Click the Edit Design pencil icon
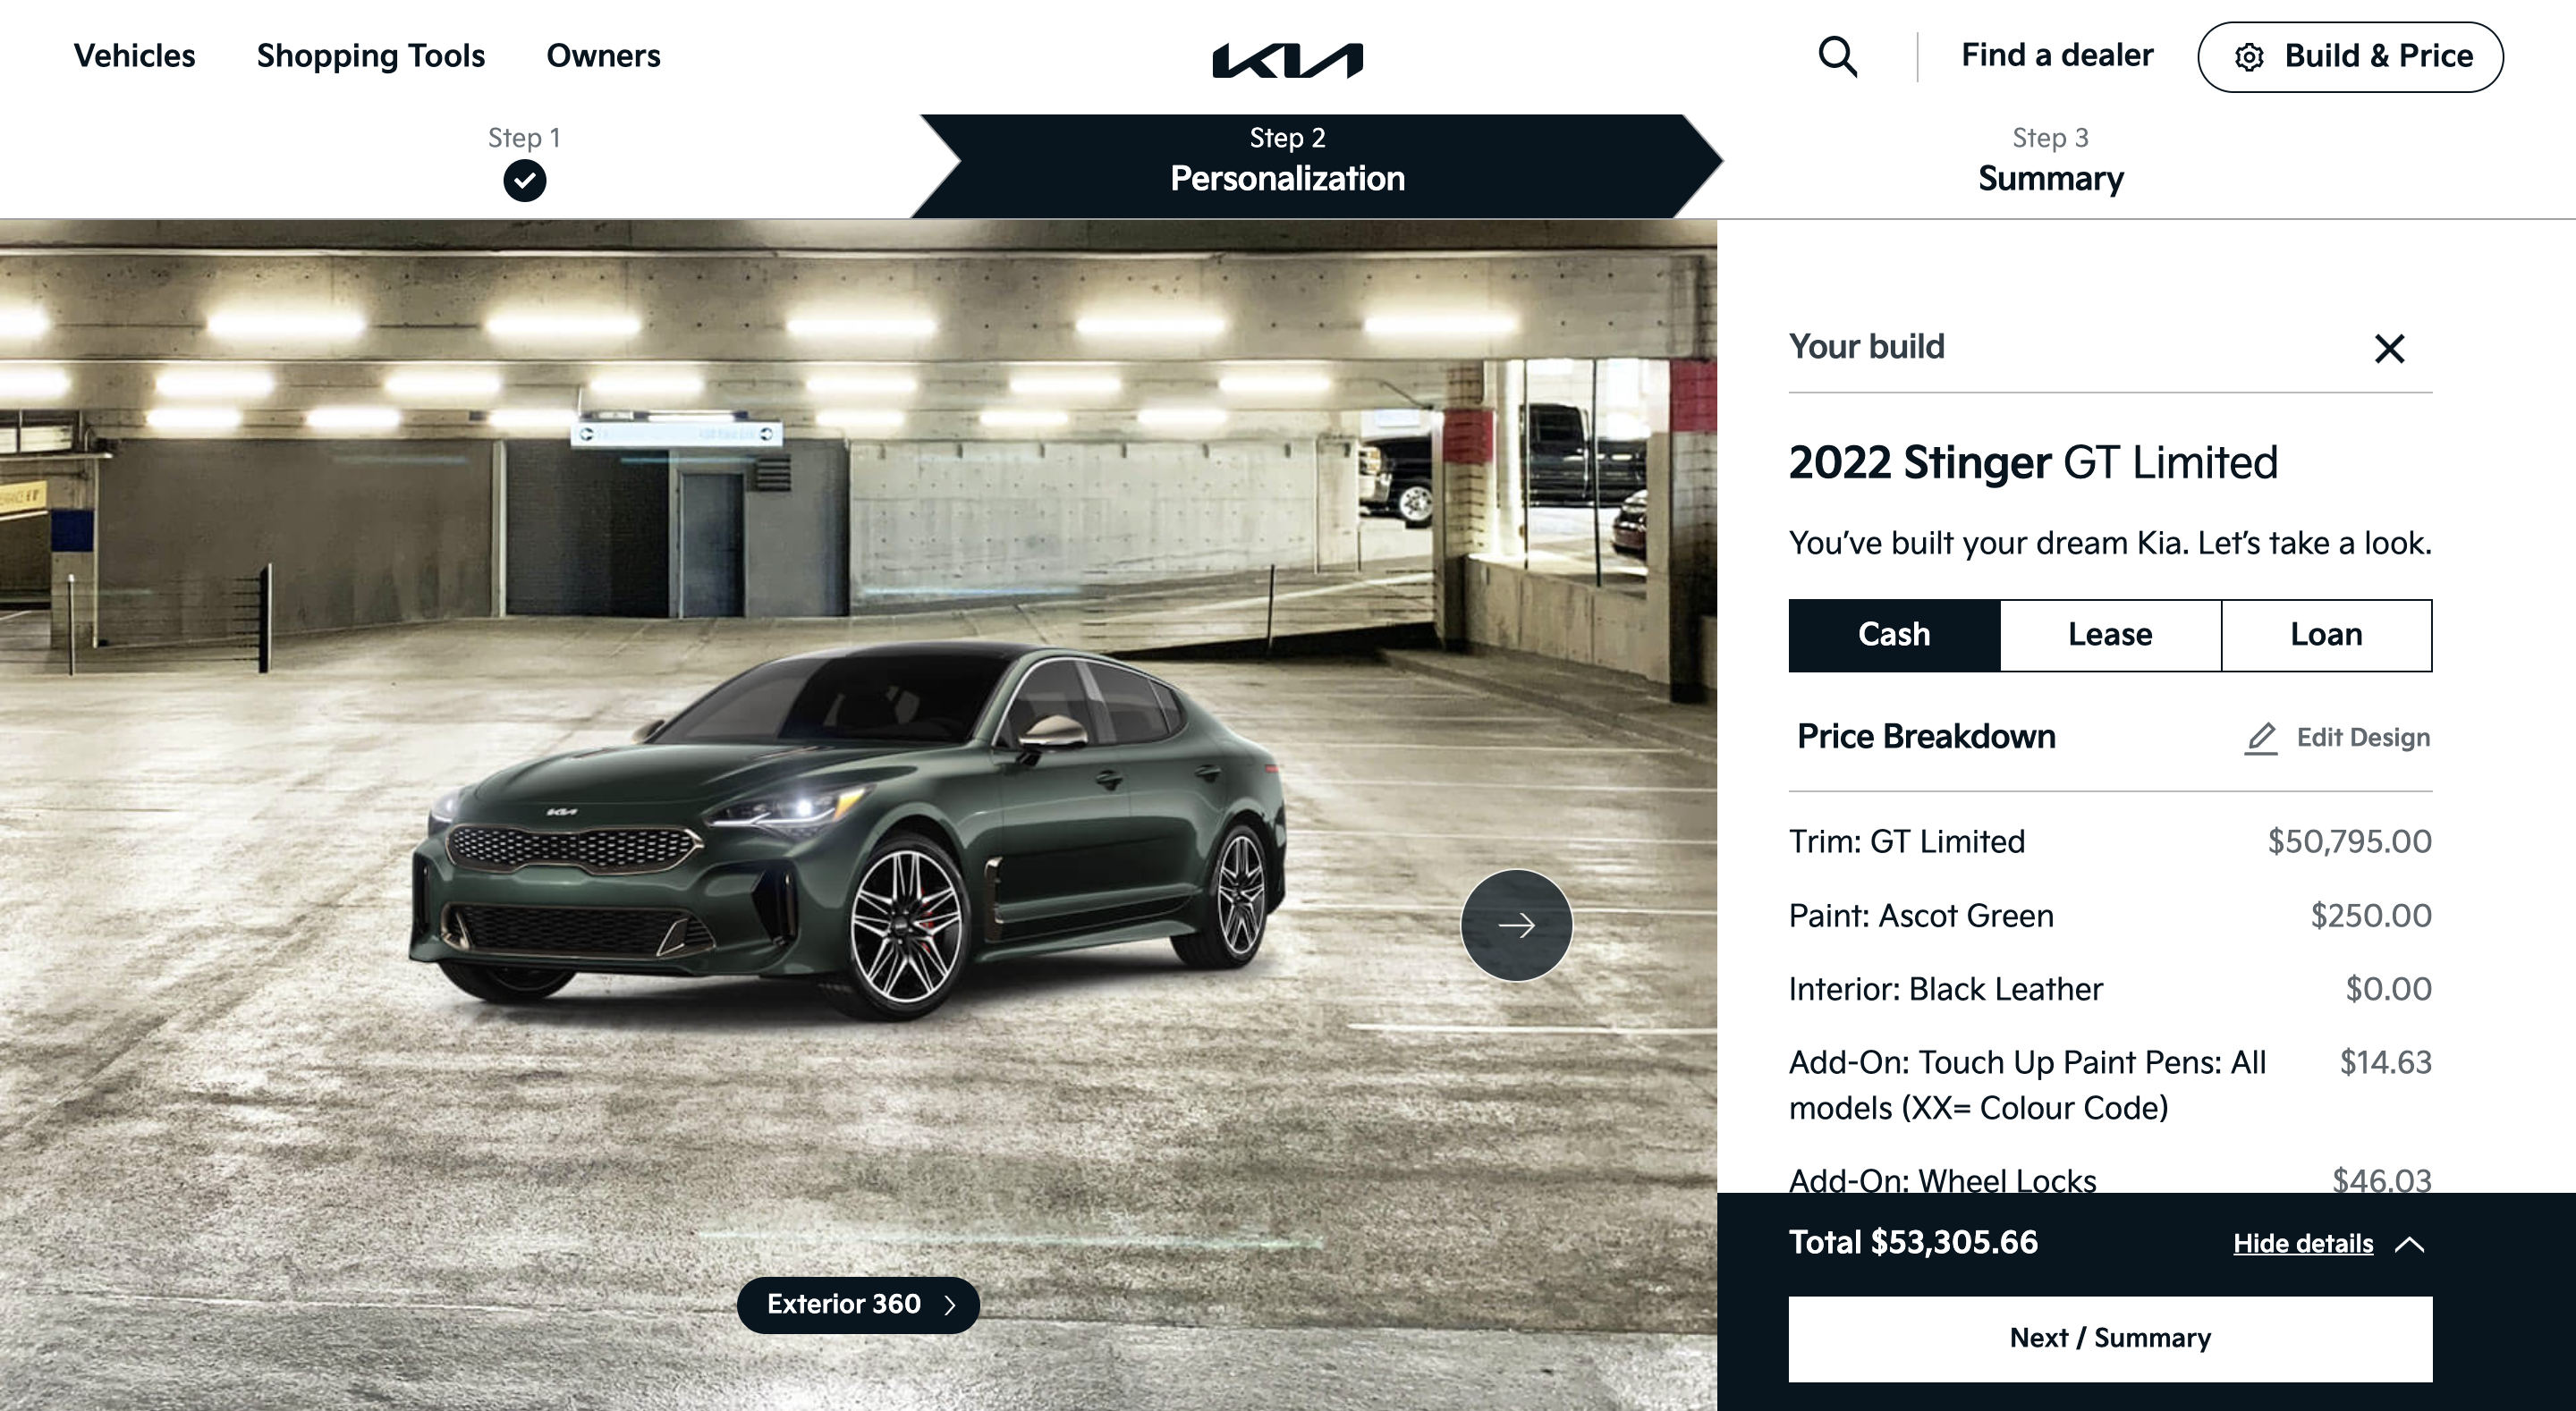Screen dimensions: 2576x1411 pos(2260,738)
